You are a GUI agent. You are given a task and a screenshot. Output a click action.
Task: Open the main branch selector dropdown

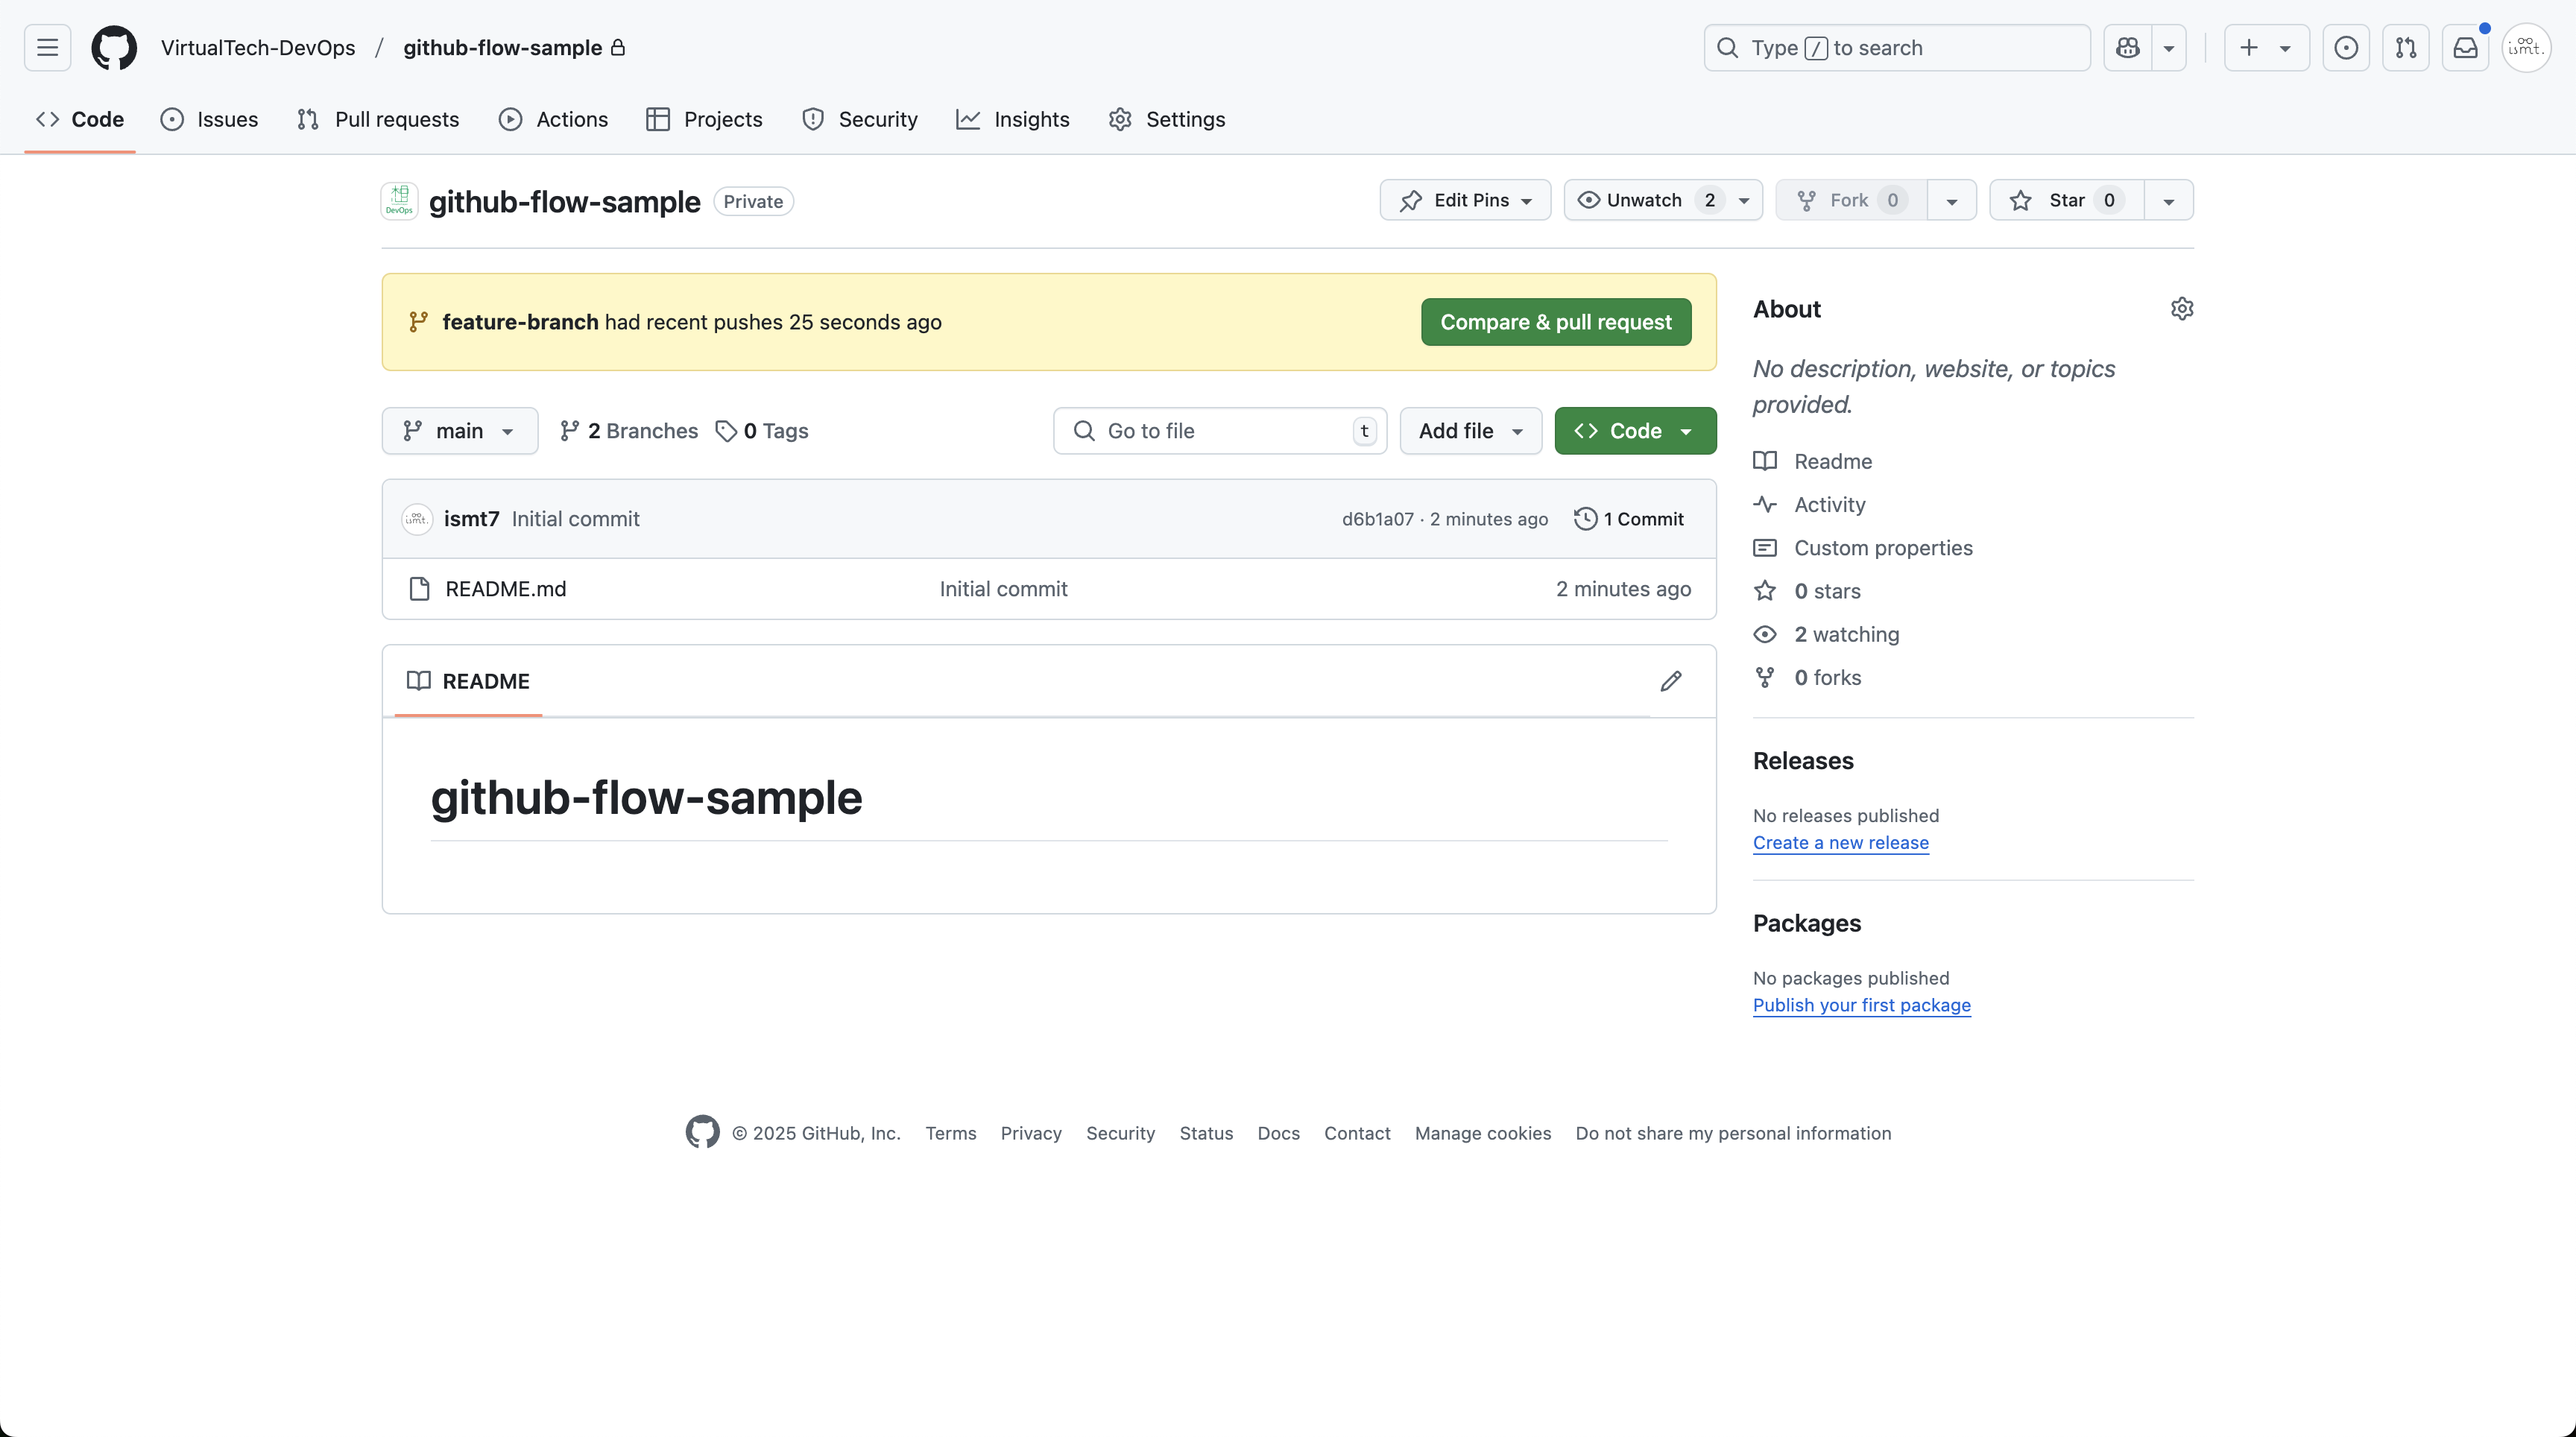(460, 431)
